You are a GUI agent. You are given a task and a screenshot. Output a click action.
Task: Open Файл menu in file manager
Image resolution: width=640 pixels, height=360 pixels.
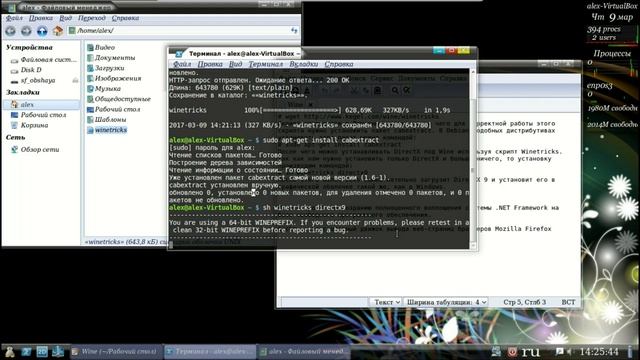[x=14, y=18]
